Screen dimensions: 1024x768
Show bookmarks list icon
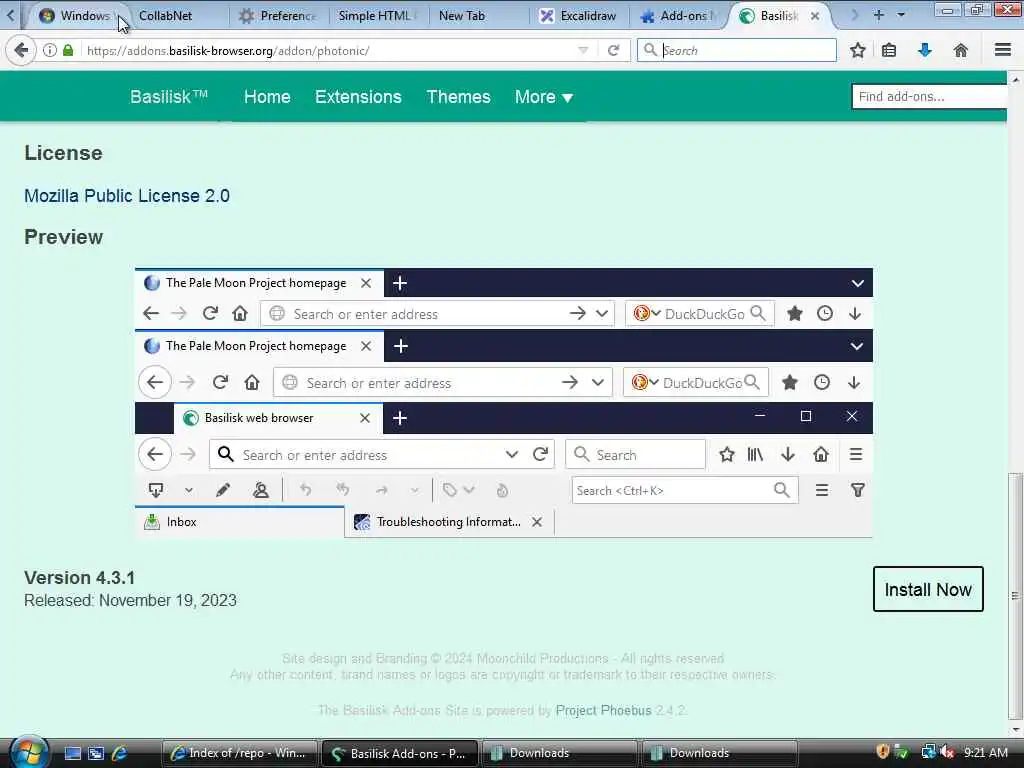[889, 50]
